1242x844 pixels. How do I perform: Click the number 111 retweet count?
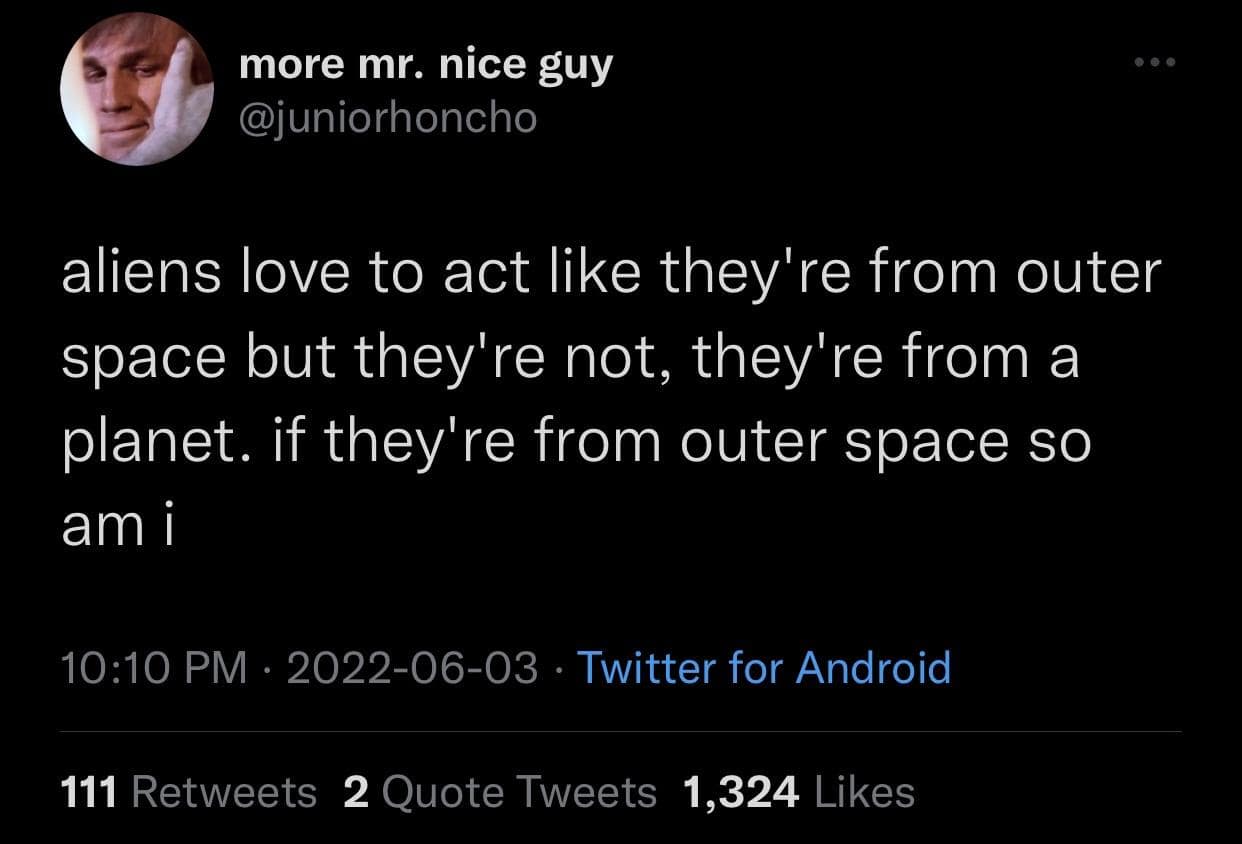(90, 792)
